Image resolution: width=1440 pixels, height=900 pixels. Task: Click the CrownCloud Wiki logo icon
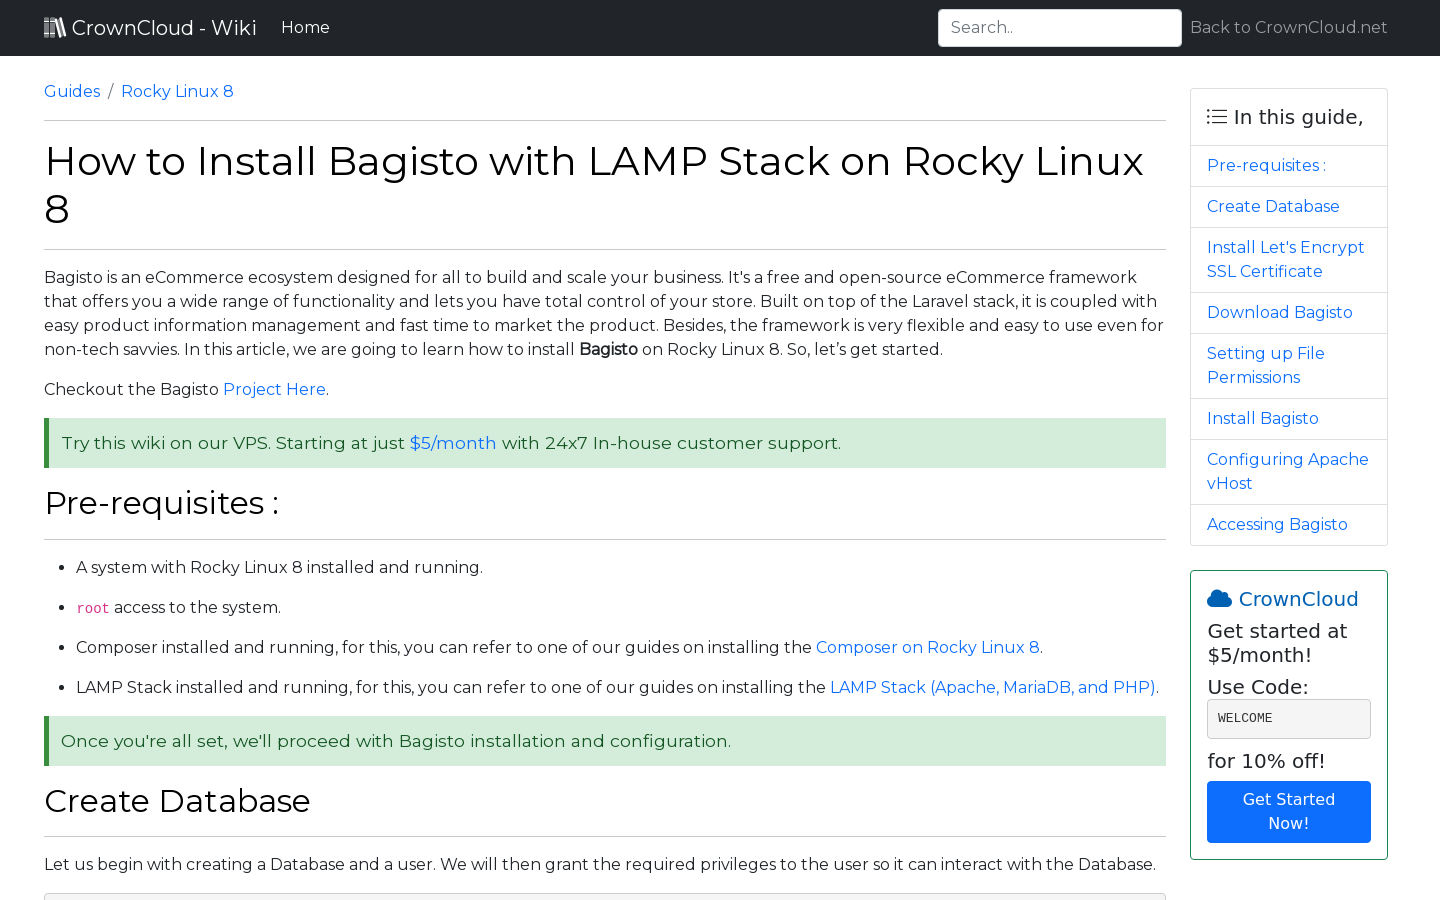click(55, 26)
